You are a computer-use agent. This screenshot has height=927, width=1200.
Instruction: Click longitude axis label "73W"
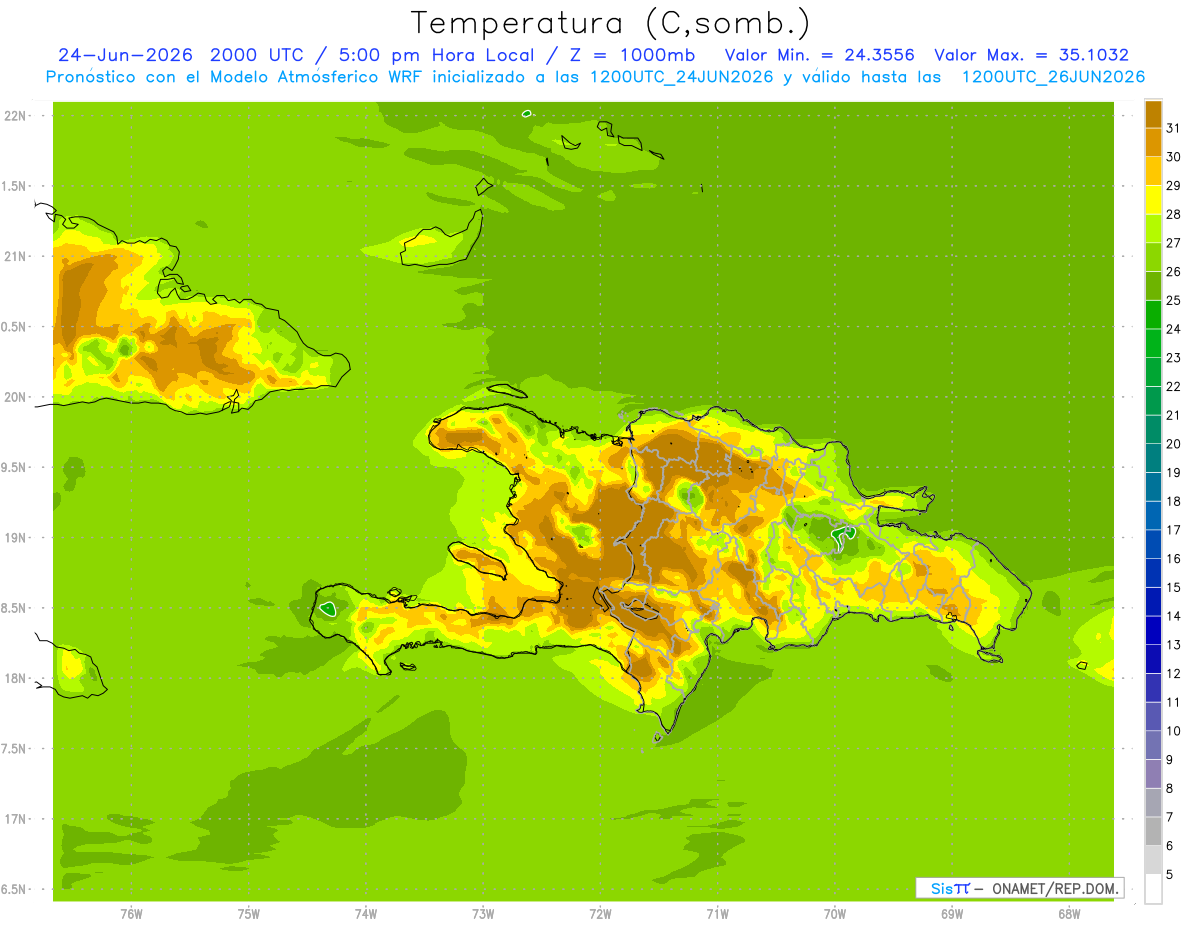point(483,913)
